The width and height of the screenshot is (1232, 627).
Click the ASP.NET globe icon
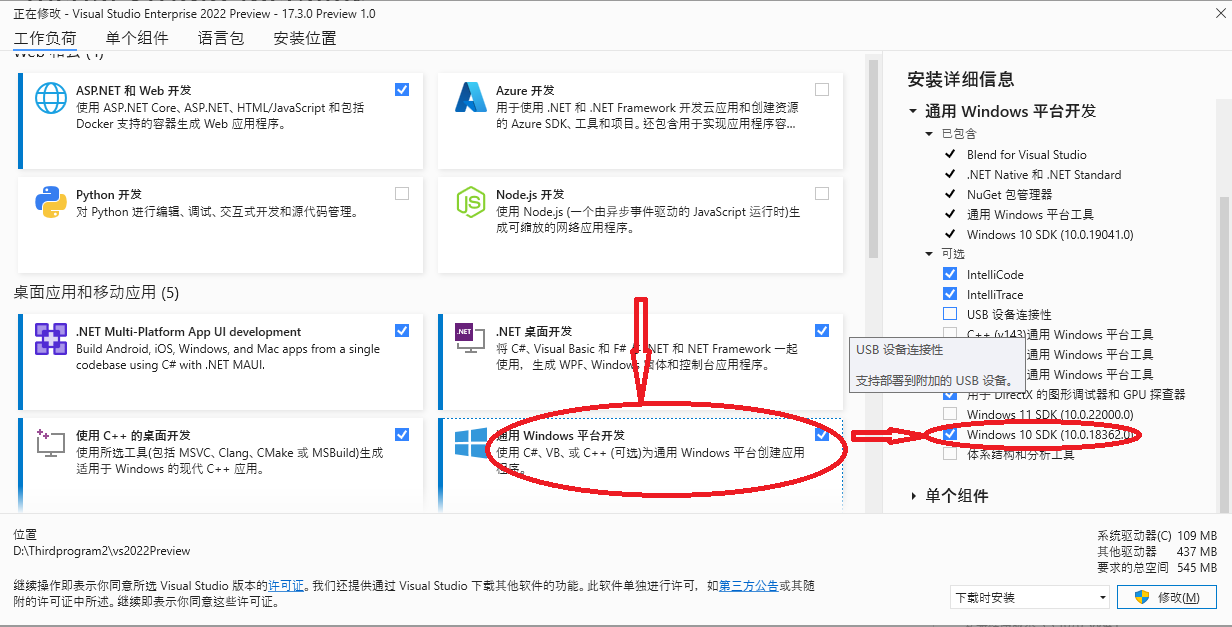[51, 98]
